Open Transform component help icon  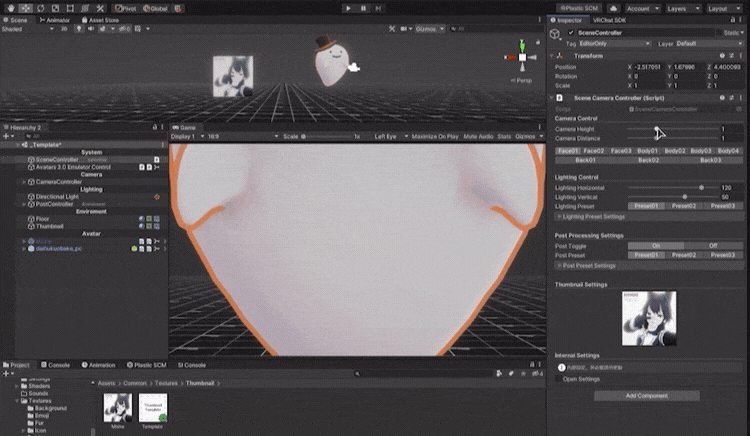click(722, 56)
